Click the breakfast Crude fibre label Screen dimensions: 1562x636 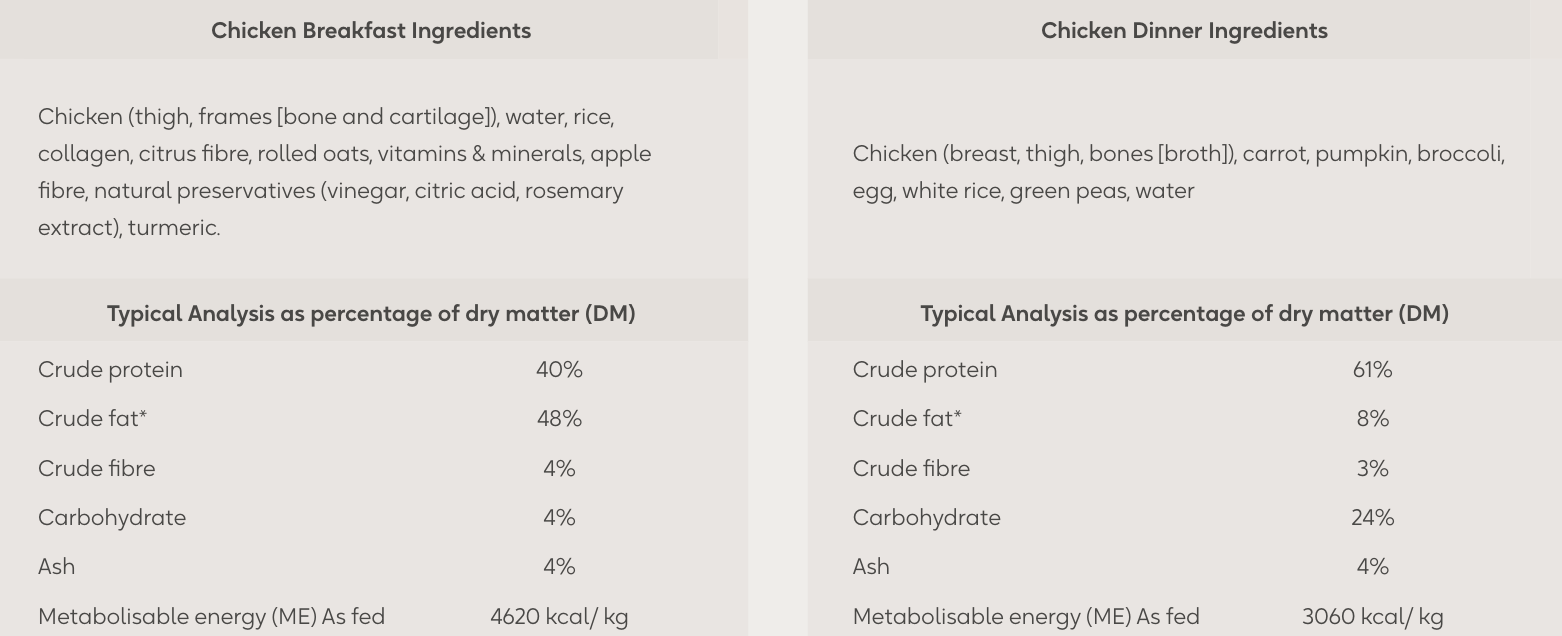[x=97, y=468]
